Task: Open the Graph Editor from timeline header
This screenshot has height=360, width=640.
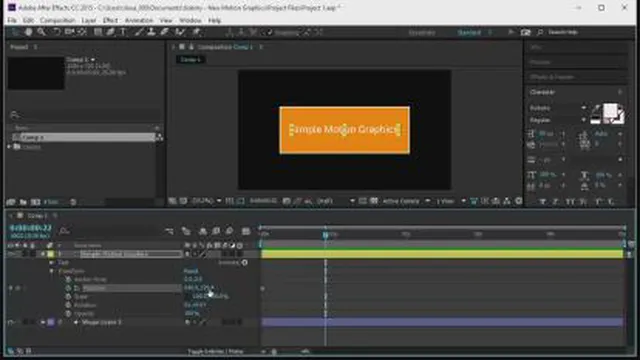Action: coord(246,231)
